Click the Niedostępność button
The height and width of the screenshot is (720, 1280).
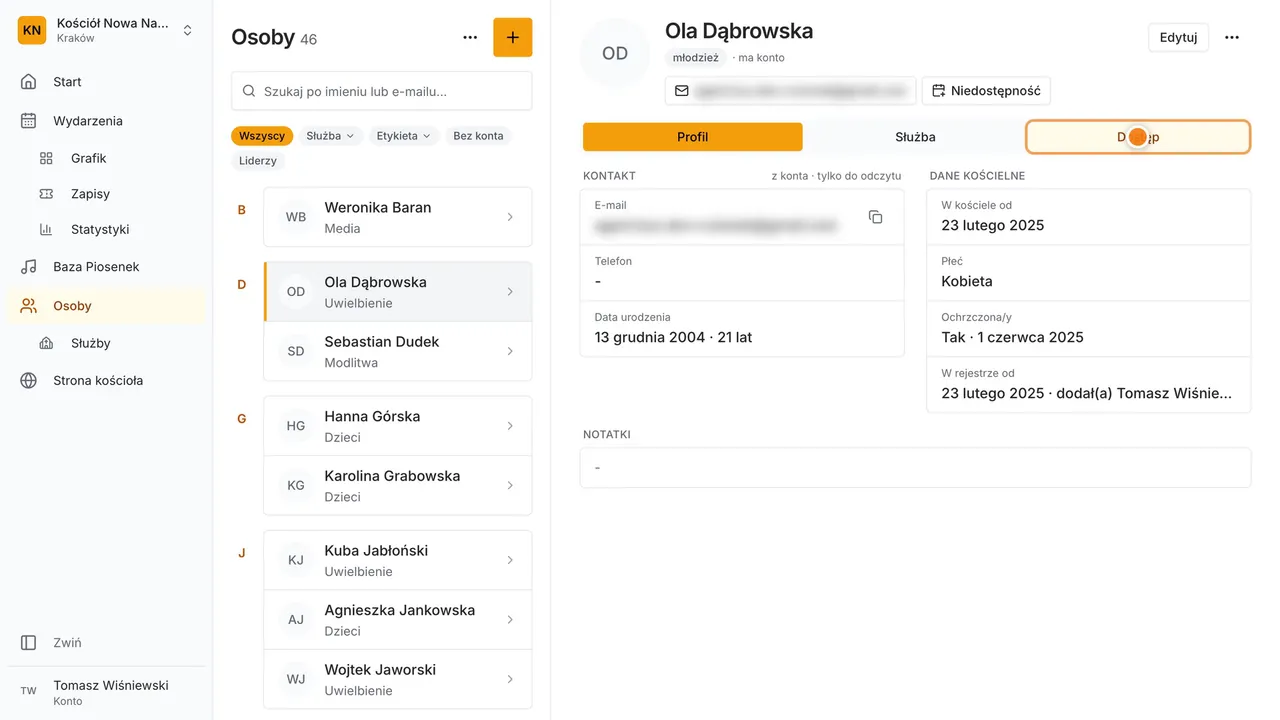click(x=986, y=91)
